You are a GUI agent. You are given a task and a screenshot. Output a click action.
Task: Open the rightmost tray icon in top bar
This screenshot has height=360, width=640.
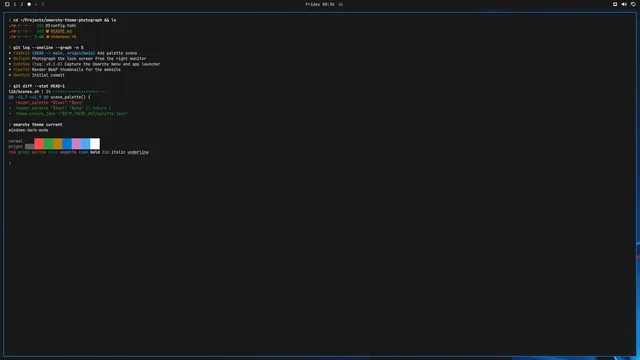[633, 4]
